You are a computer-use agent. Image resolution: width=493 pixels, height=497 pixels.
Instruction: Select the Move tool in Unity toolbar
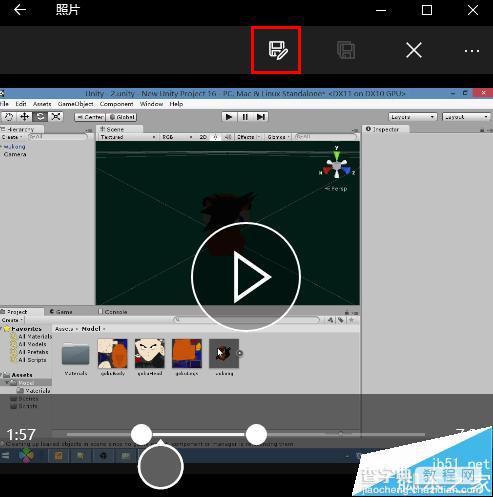24,117
